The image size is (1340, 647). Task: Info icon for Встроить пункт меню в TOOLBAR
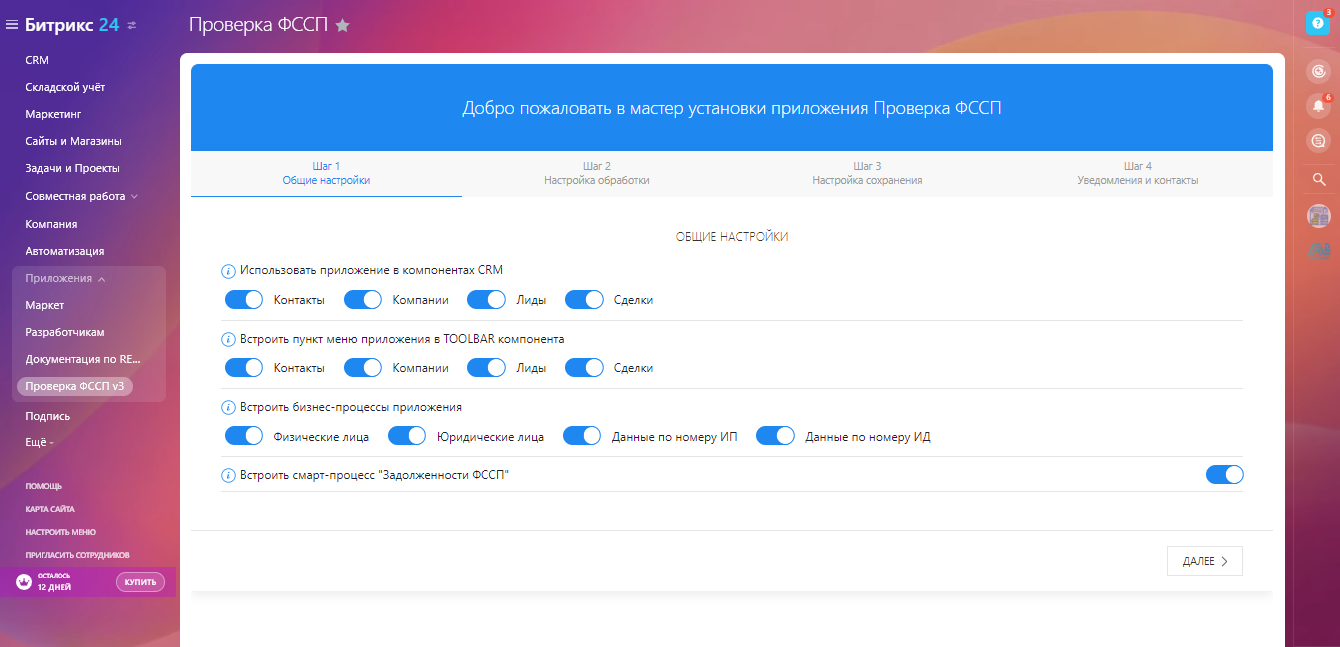[x=227, y=339]
